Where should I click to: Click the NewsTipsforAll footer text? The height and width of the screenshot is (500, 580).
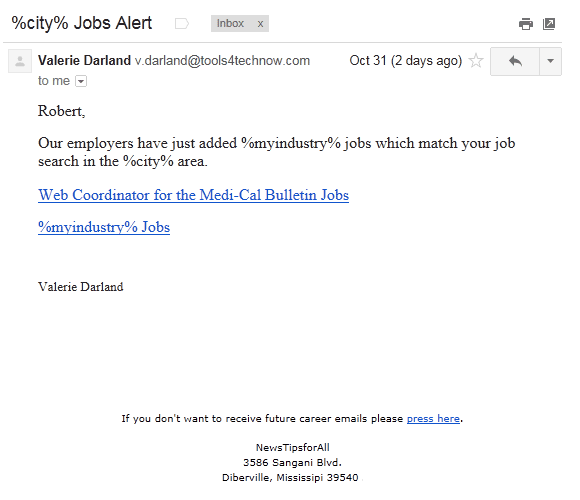(293, 447)
